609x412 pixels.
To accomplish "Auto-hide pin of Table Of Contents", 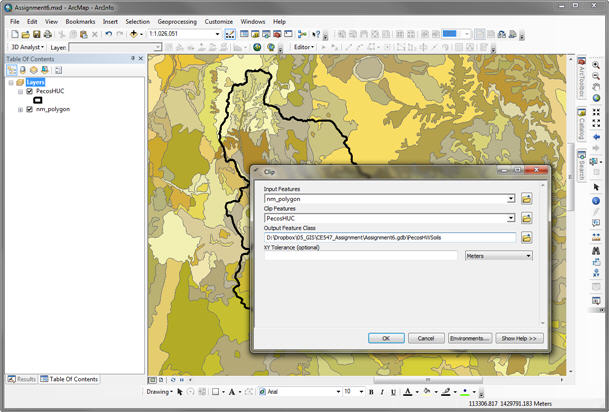I will pos(132,59).
